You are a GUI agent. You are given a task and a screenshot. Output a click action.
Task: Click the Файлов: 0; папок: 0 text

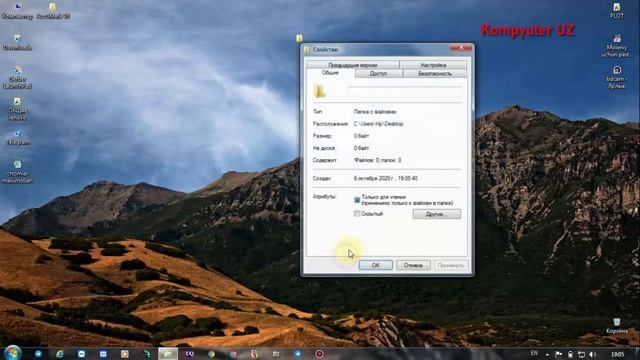(378, 160)
